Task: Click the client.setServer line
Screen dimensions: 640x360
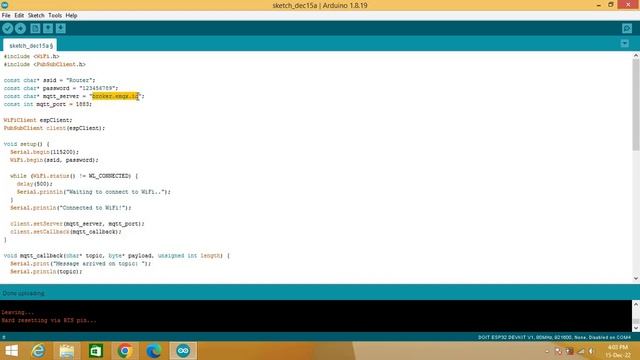Action: pos(77,224)
